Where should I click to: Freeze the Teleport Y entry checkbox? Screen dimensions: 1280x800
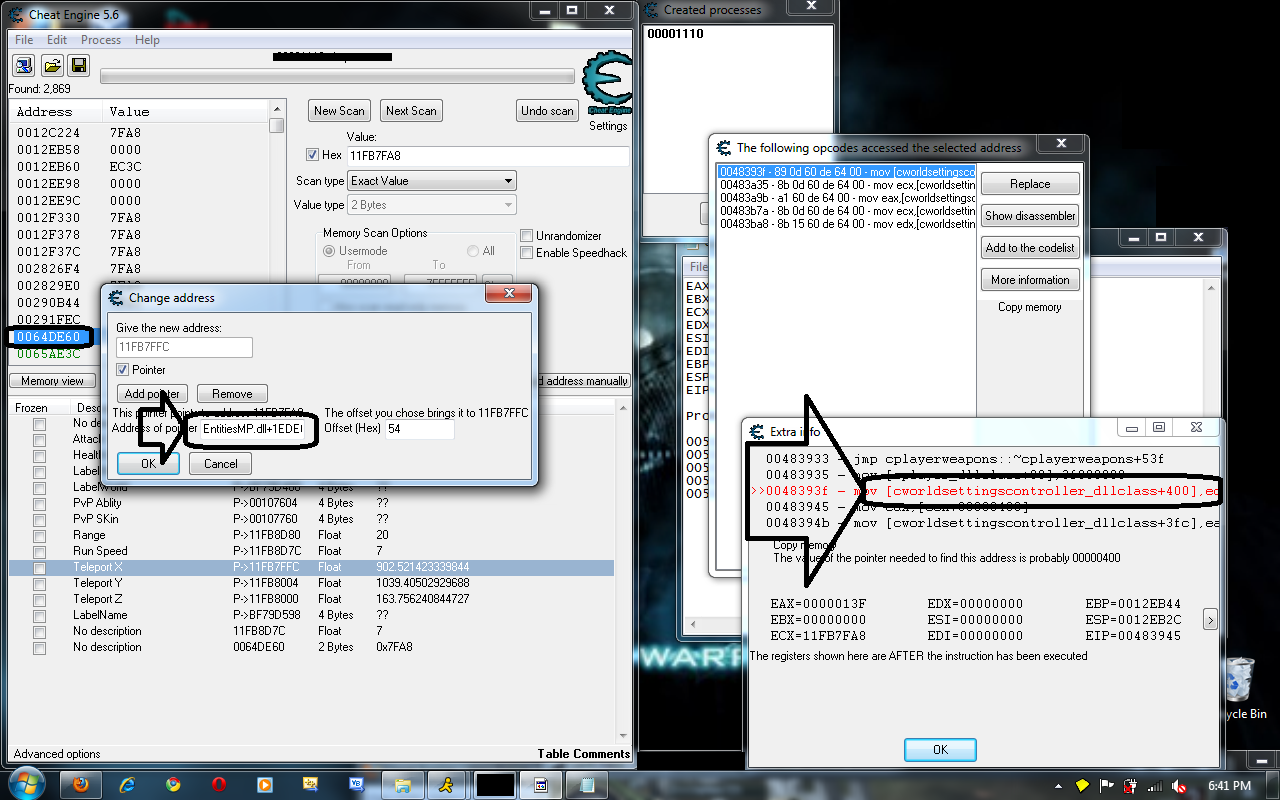point(40,583)
